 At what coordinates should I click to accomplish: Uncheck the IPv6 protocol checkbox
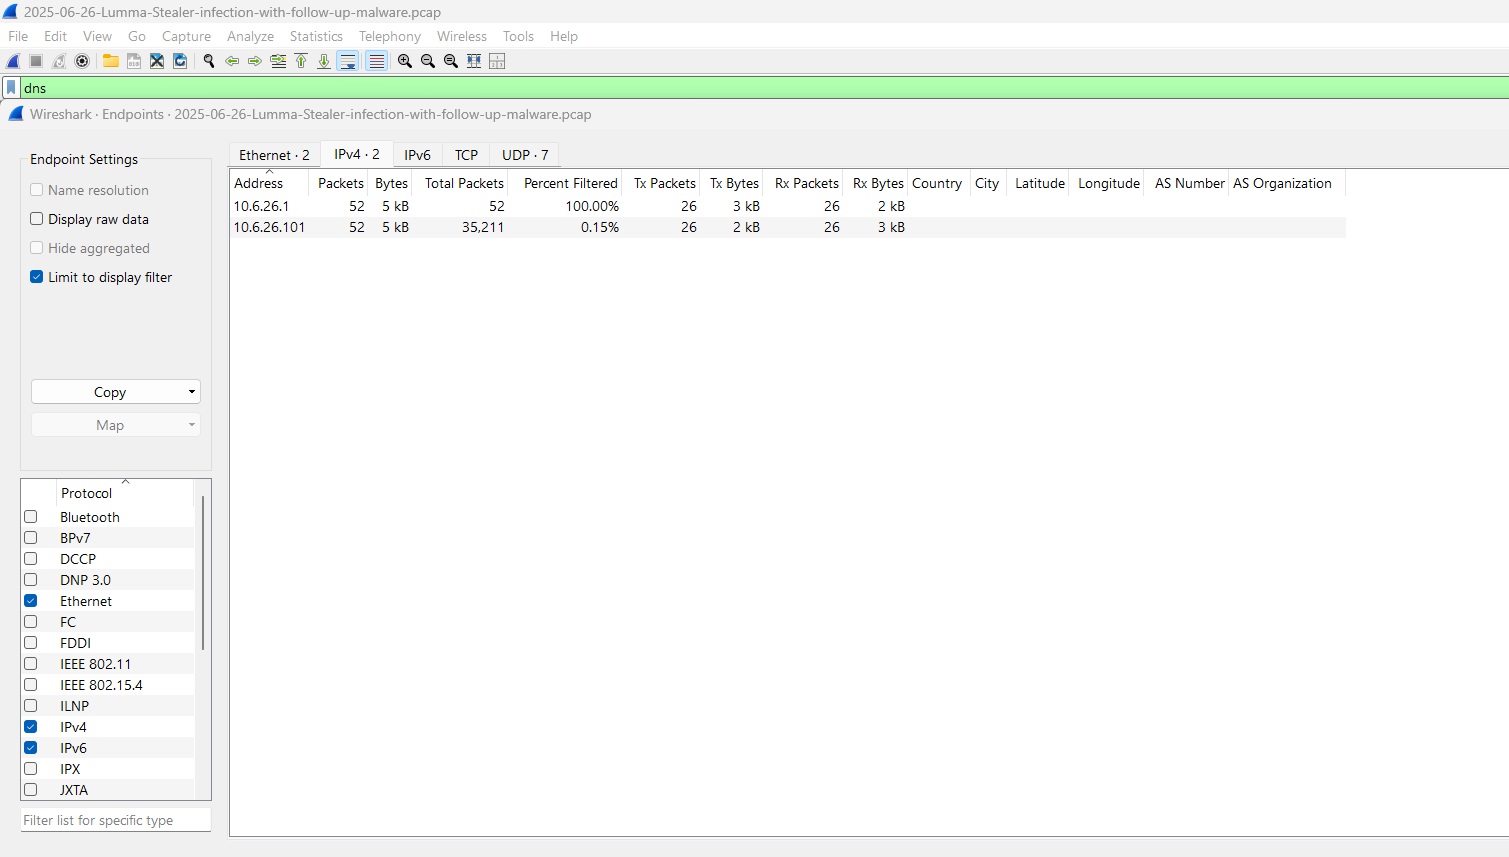coord(31,748)
